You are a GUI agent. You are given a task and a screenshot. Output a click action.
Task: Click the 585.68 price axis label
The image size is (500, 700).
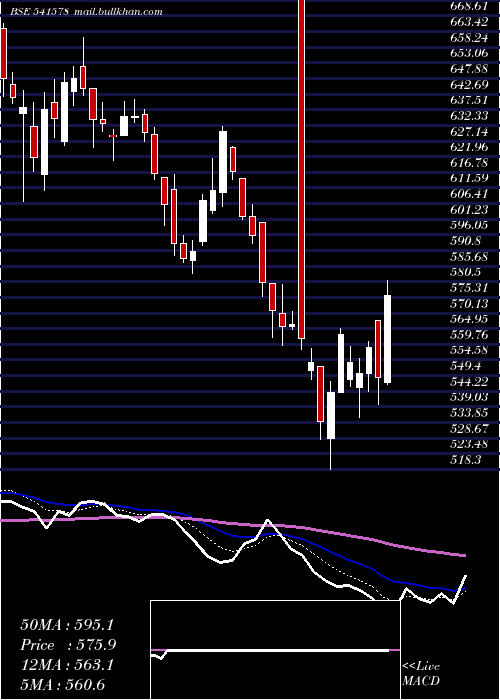pos(470,256)
